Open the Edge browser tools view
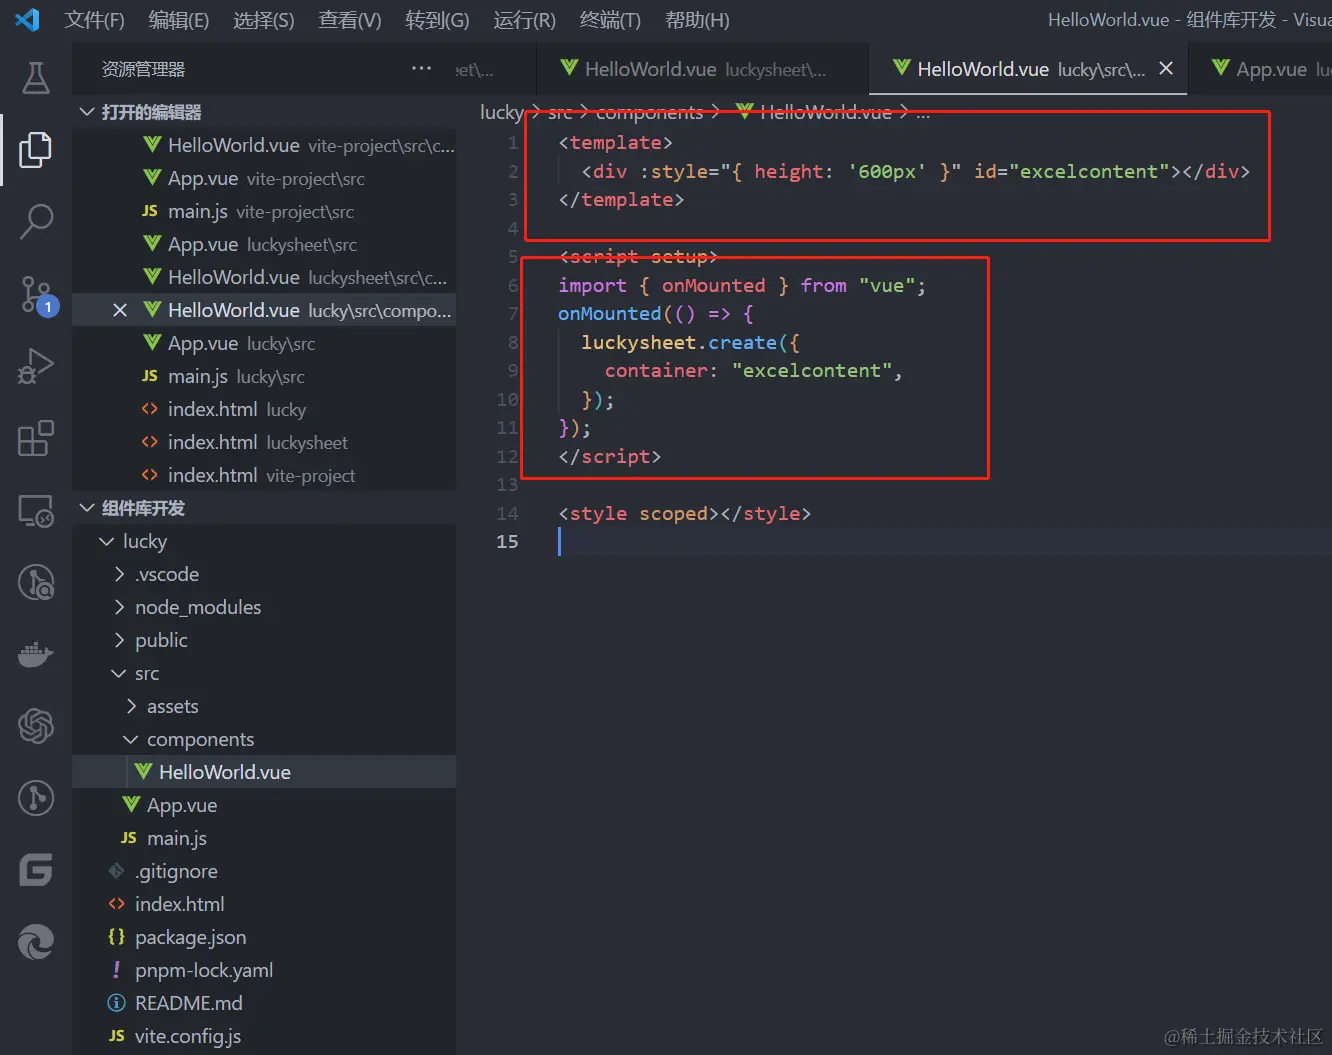 [x=36, y=942]
